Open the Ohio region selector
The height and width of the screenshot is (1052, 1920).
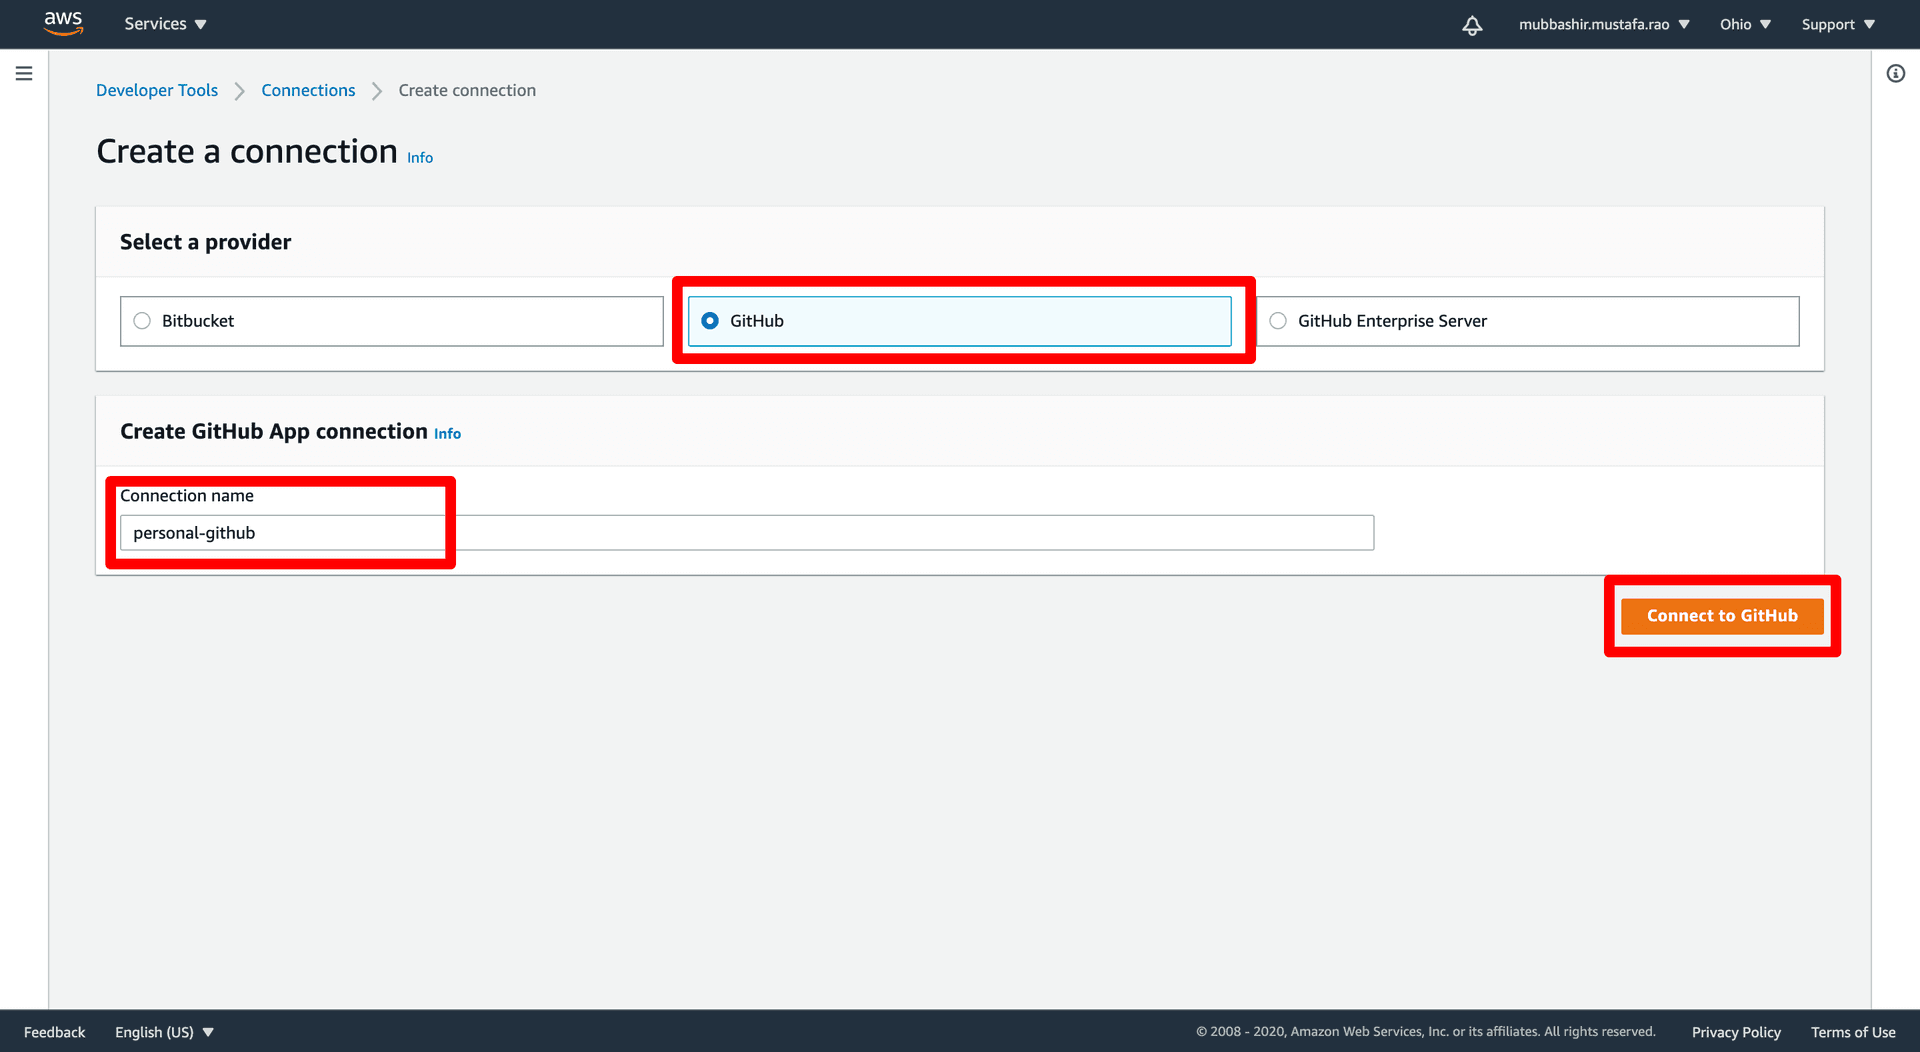click(x=1745, y=24)
